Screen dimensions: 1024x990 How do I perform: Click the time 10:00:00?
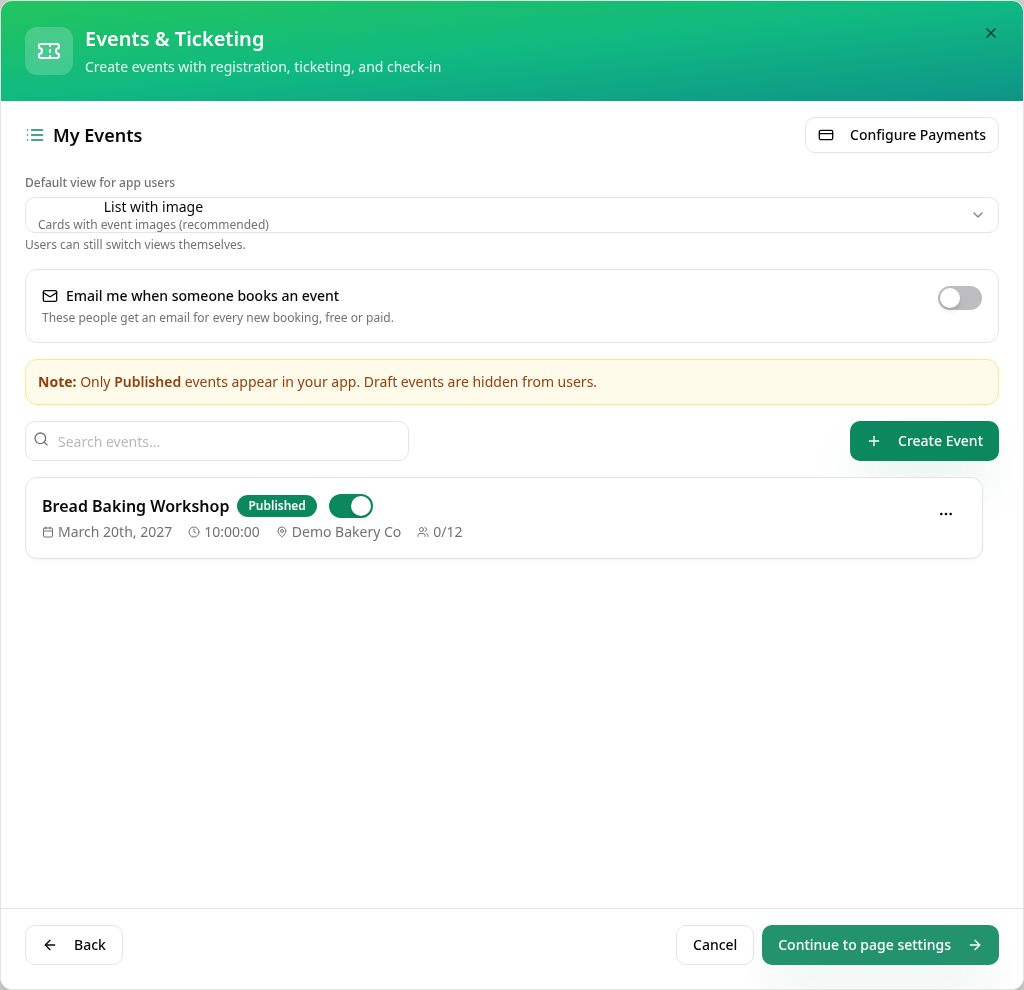232,532
